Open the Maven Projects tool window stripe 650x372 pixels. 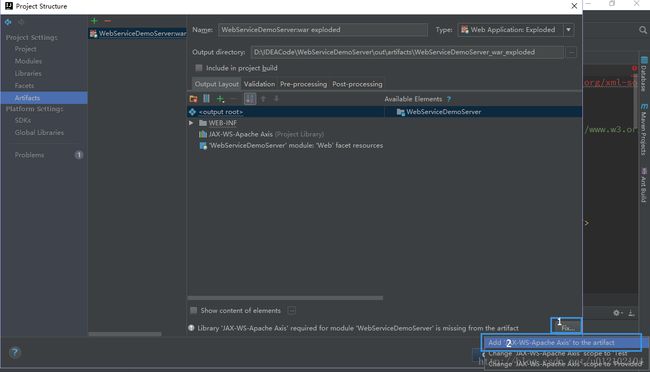[x=644, y=129]
